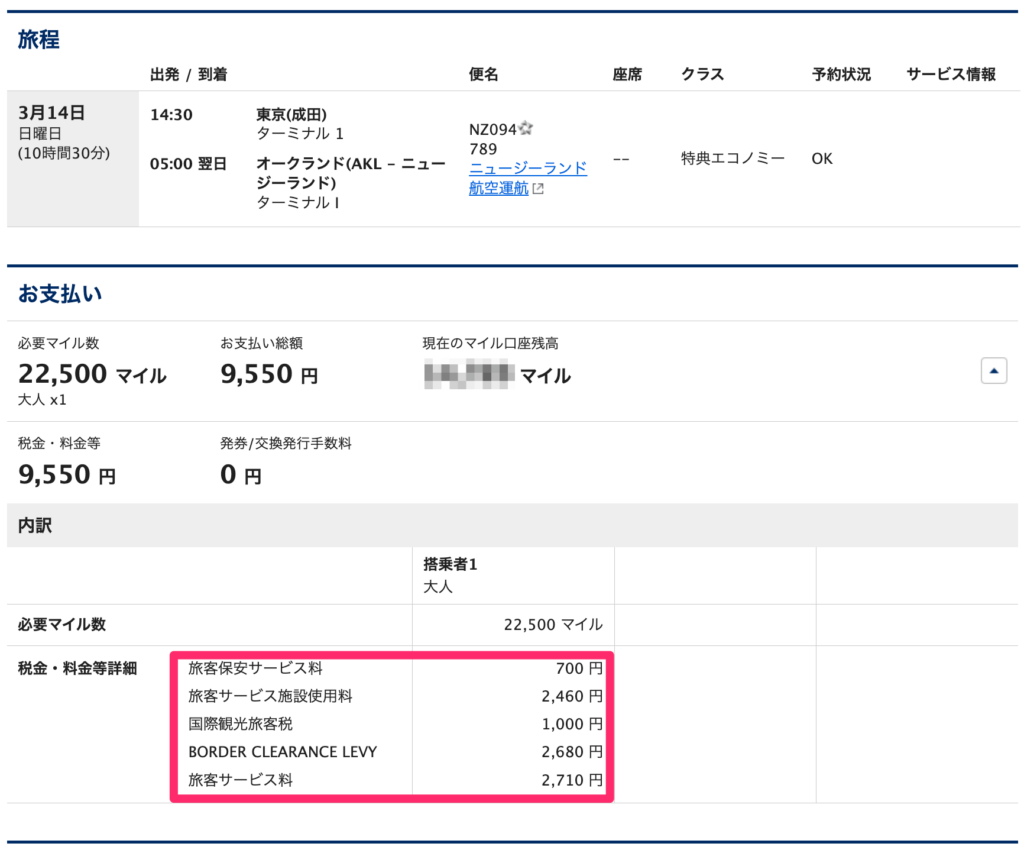
Task: Click the 搭乗者1 column header
Action: pos(450,564)
